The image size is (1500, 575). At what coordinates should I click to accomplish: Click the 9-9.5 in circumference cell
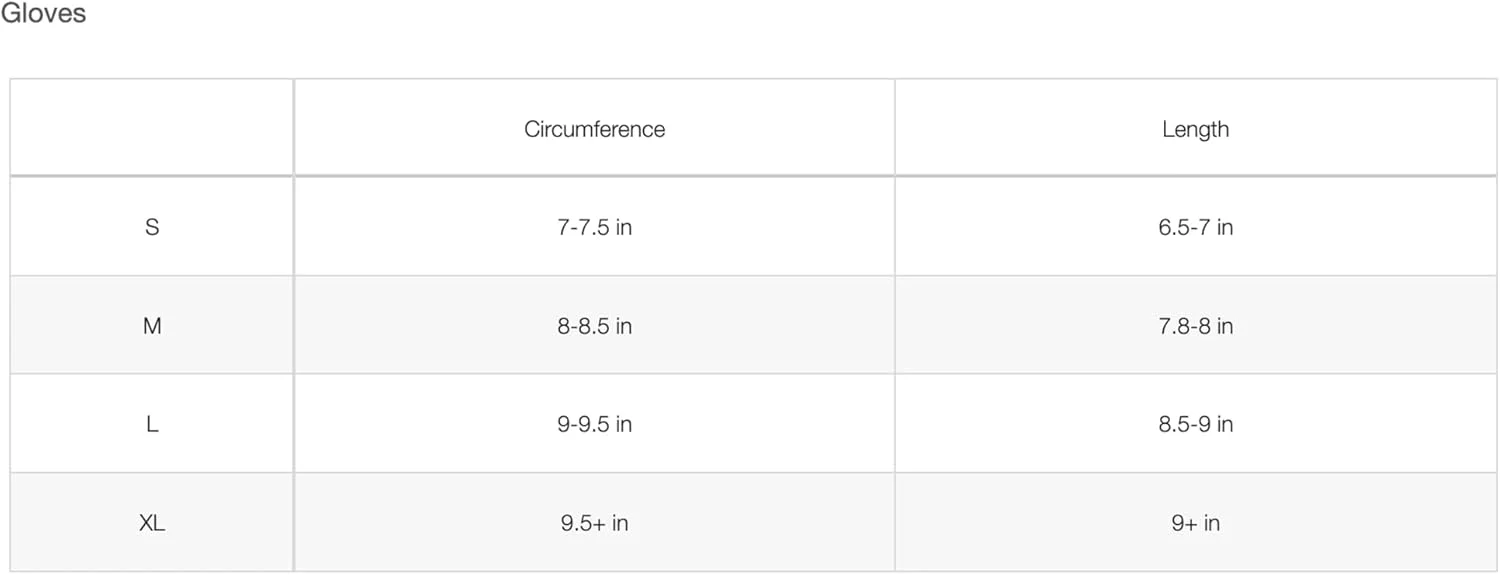pos(594,424)
